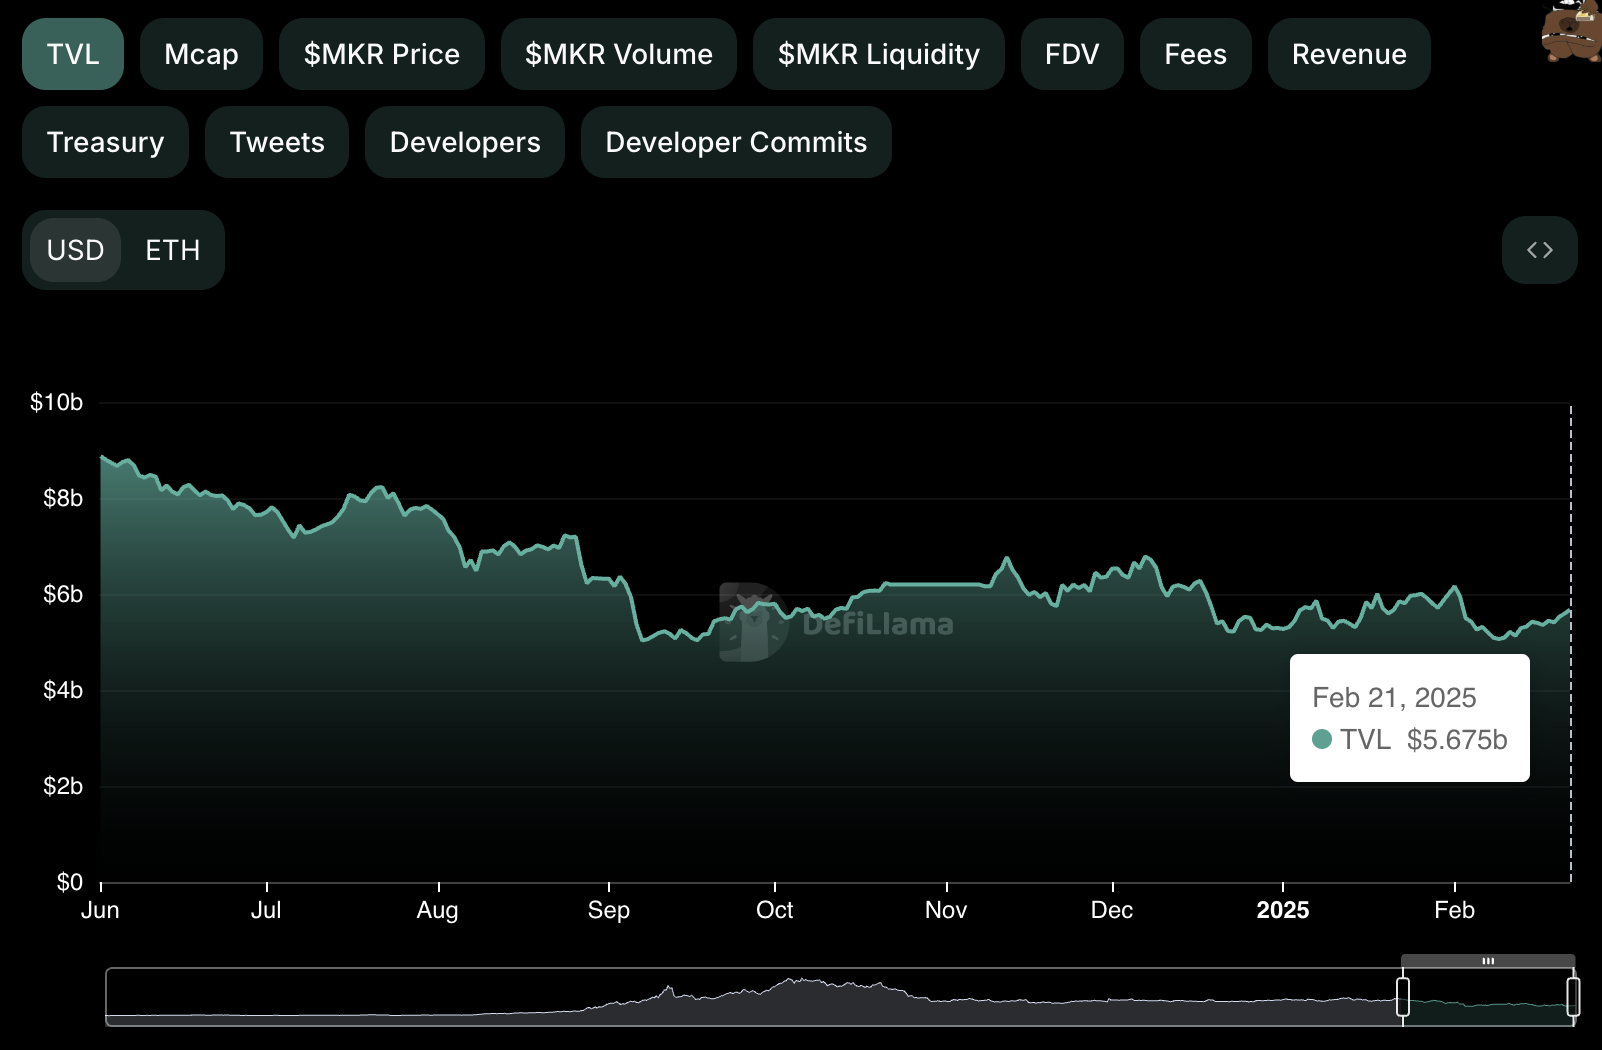This screenshot has height=1050, width=1602.
Task: Show Developers data on chart
Action: click(465, 142)
